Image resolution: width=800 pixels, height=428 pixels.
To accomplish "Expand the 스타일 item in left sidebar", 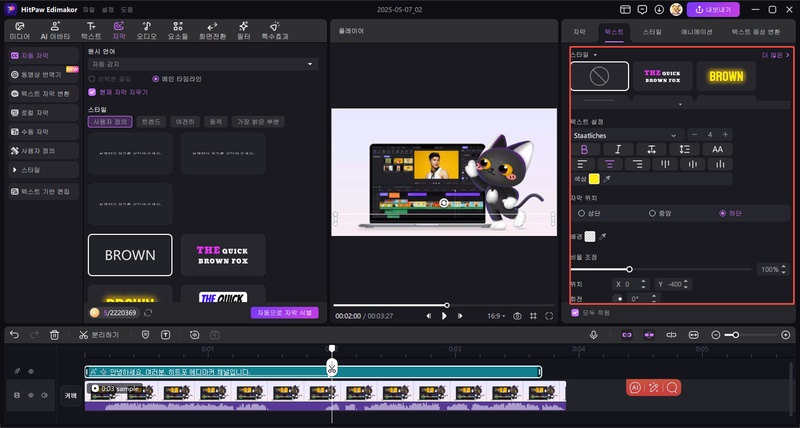I will coord(43,170).
